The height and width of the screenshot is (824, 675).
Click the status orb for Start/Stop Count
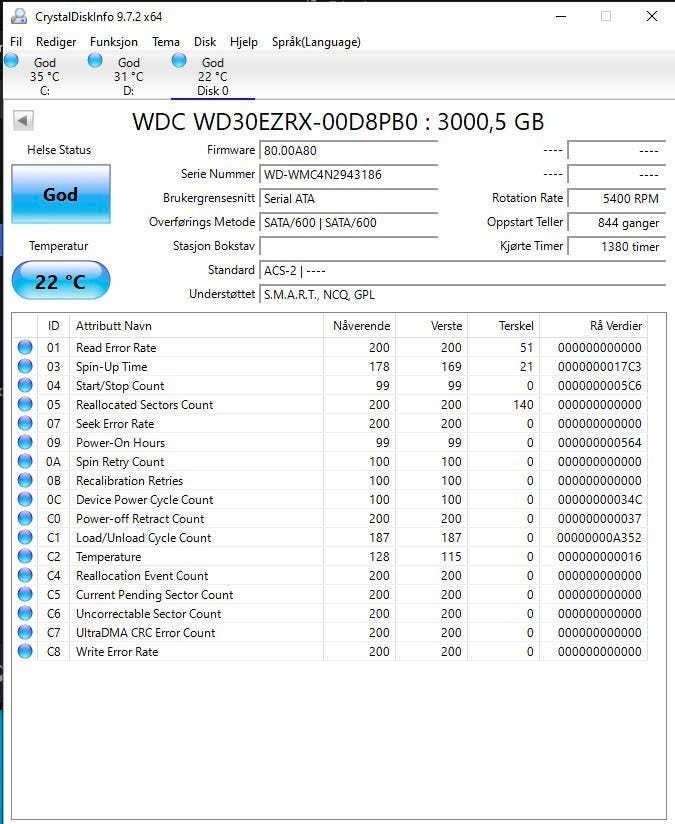coord(25,385)
